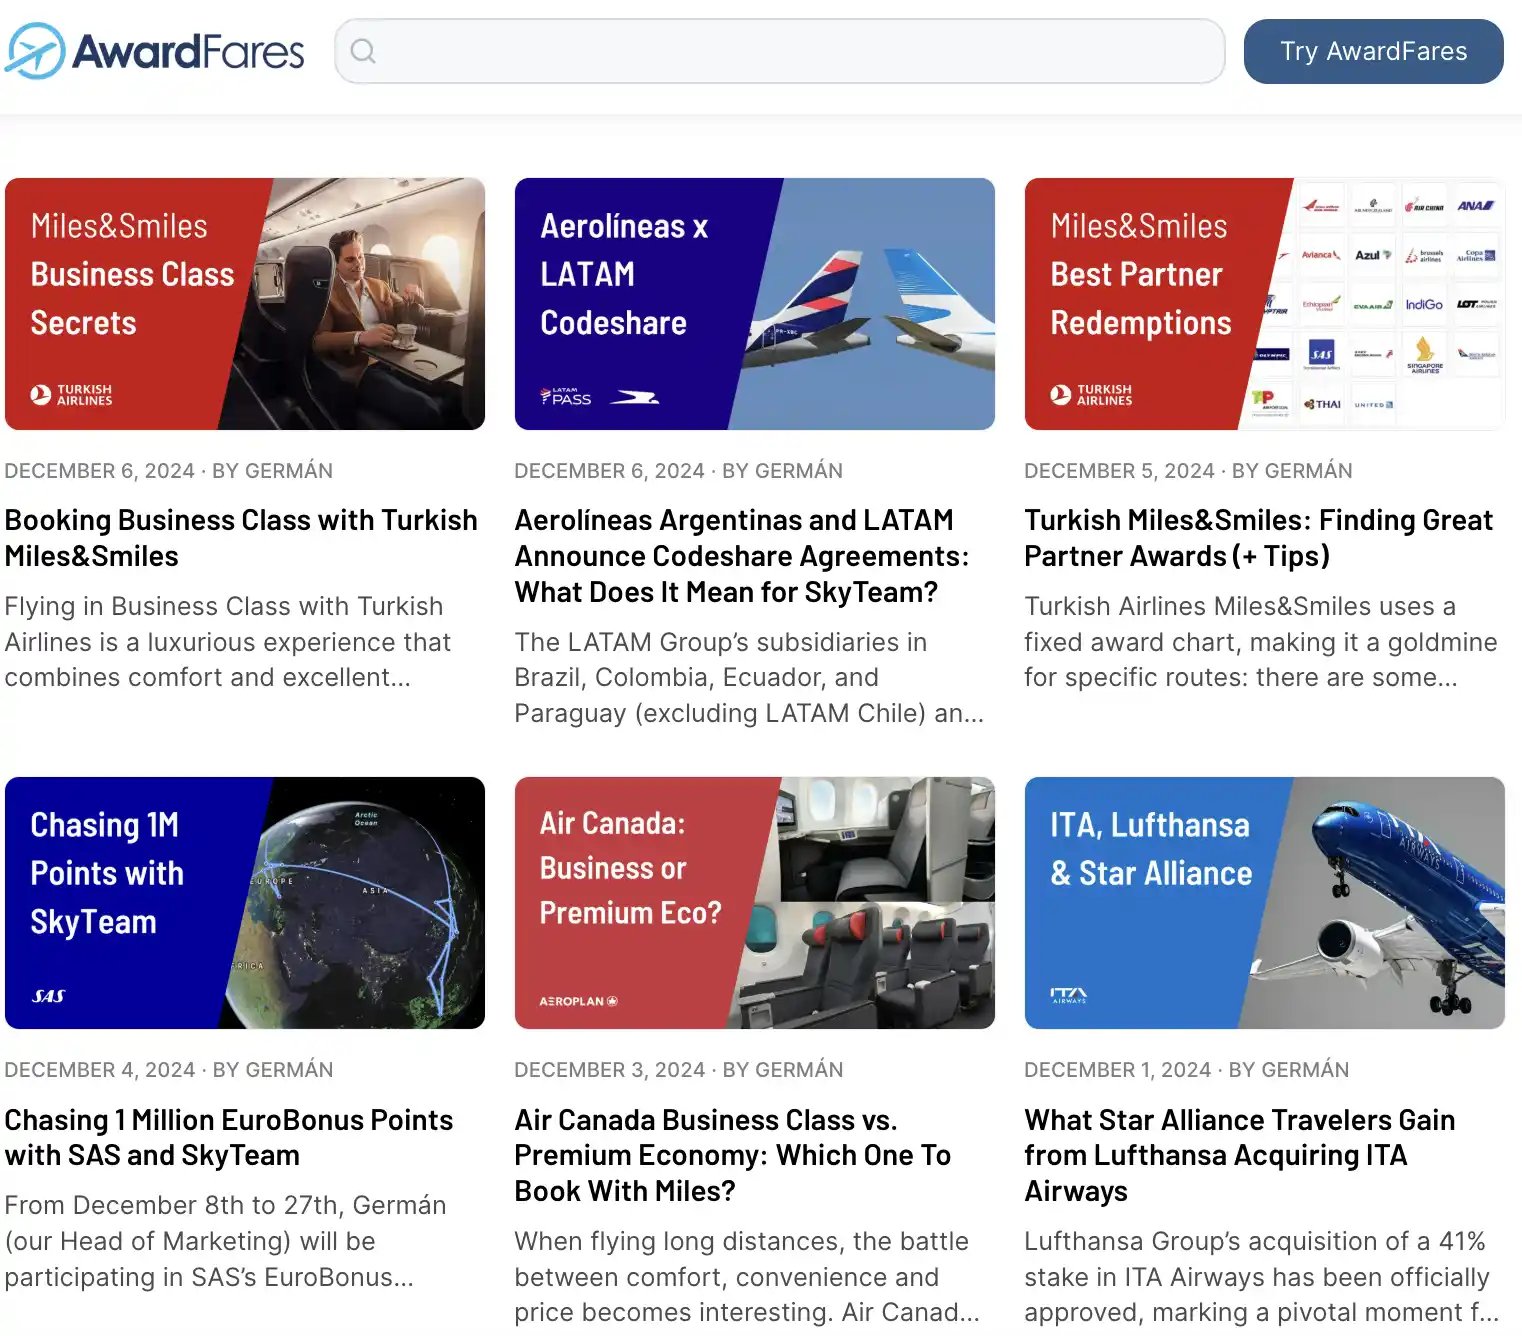
Task: Click the December 5, 2024 byline
Action: coord(1188,471)
